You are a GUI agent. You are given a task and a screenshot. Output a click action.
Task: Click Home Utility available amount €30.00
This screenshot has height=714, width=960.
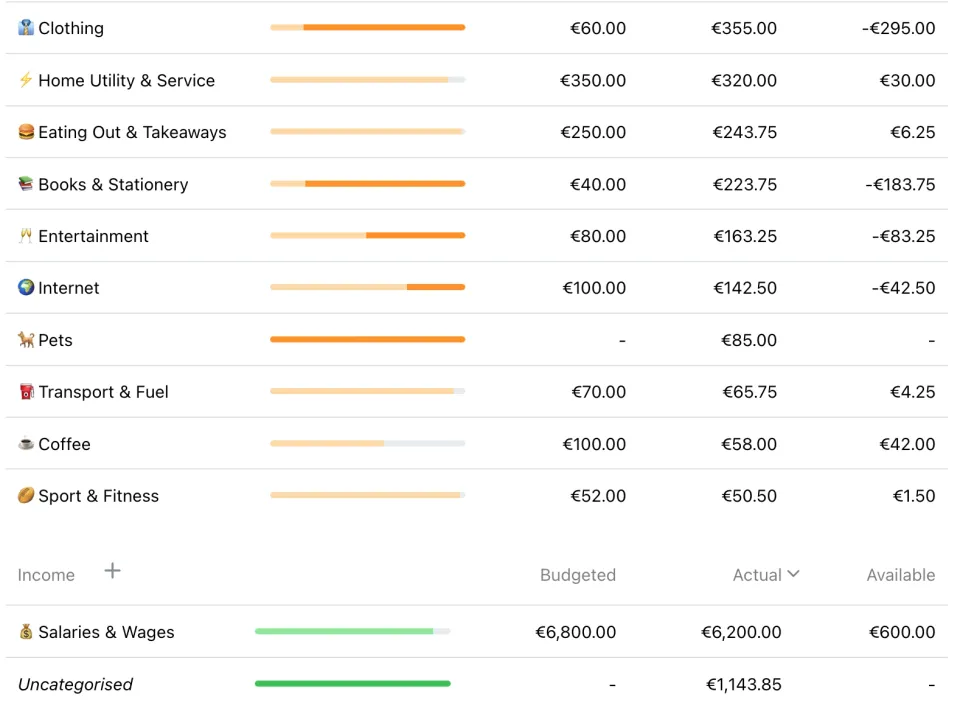[907, 80]
